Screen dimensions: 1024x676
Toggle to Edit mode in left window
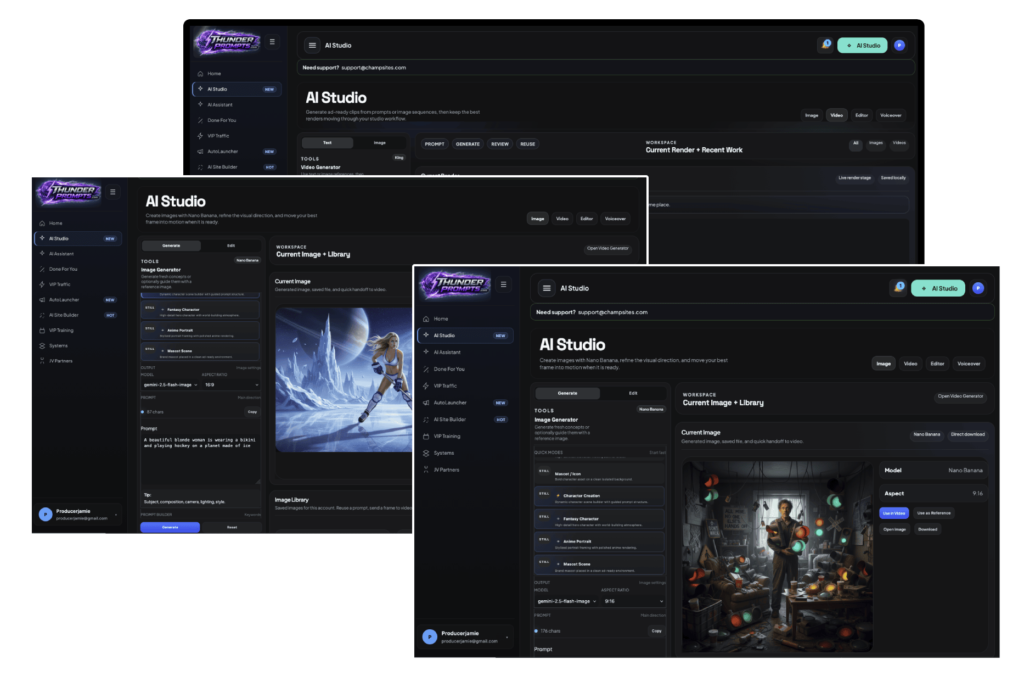pyautogui.click(x=230, y=246)
